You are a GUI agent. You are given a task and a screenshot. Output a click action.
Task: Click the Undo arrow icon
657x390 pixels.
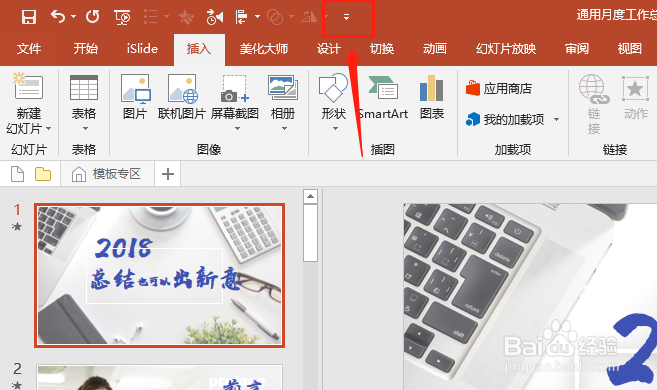tap(58, 17)
